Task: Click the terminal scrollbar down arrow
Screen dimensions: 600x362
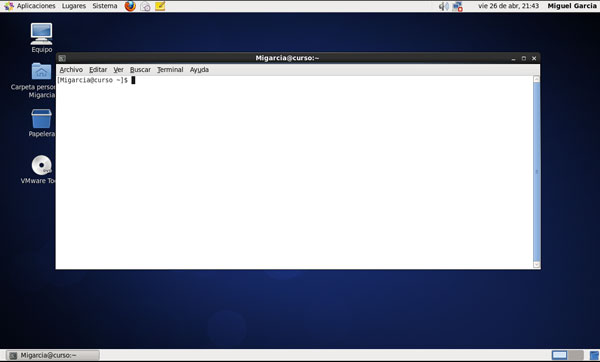Action: tap(536, 264)
